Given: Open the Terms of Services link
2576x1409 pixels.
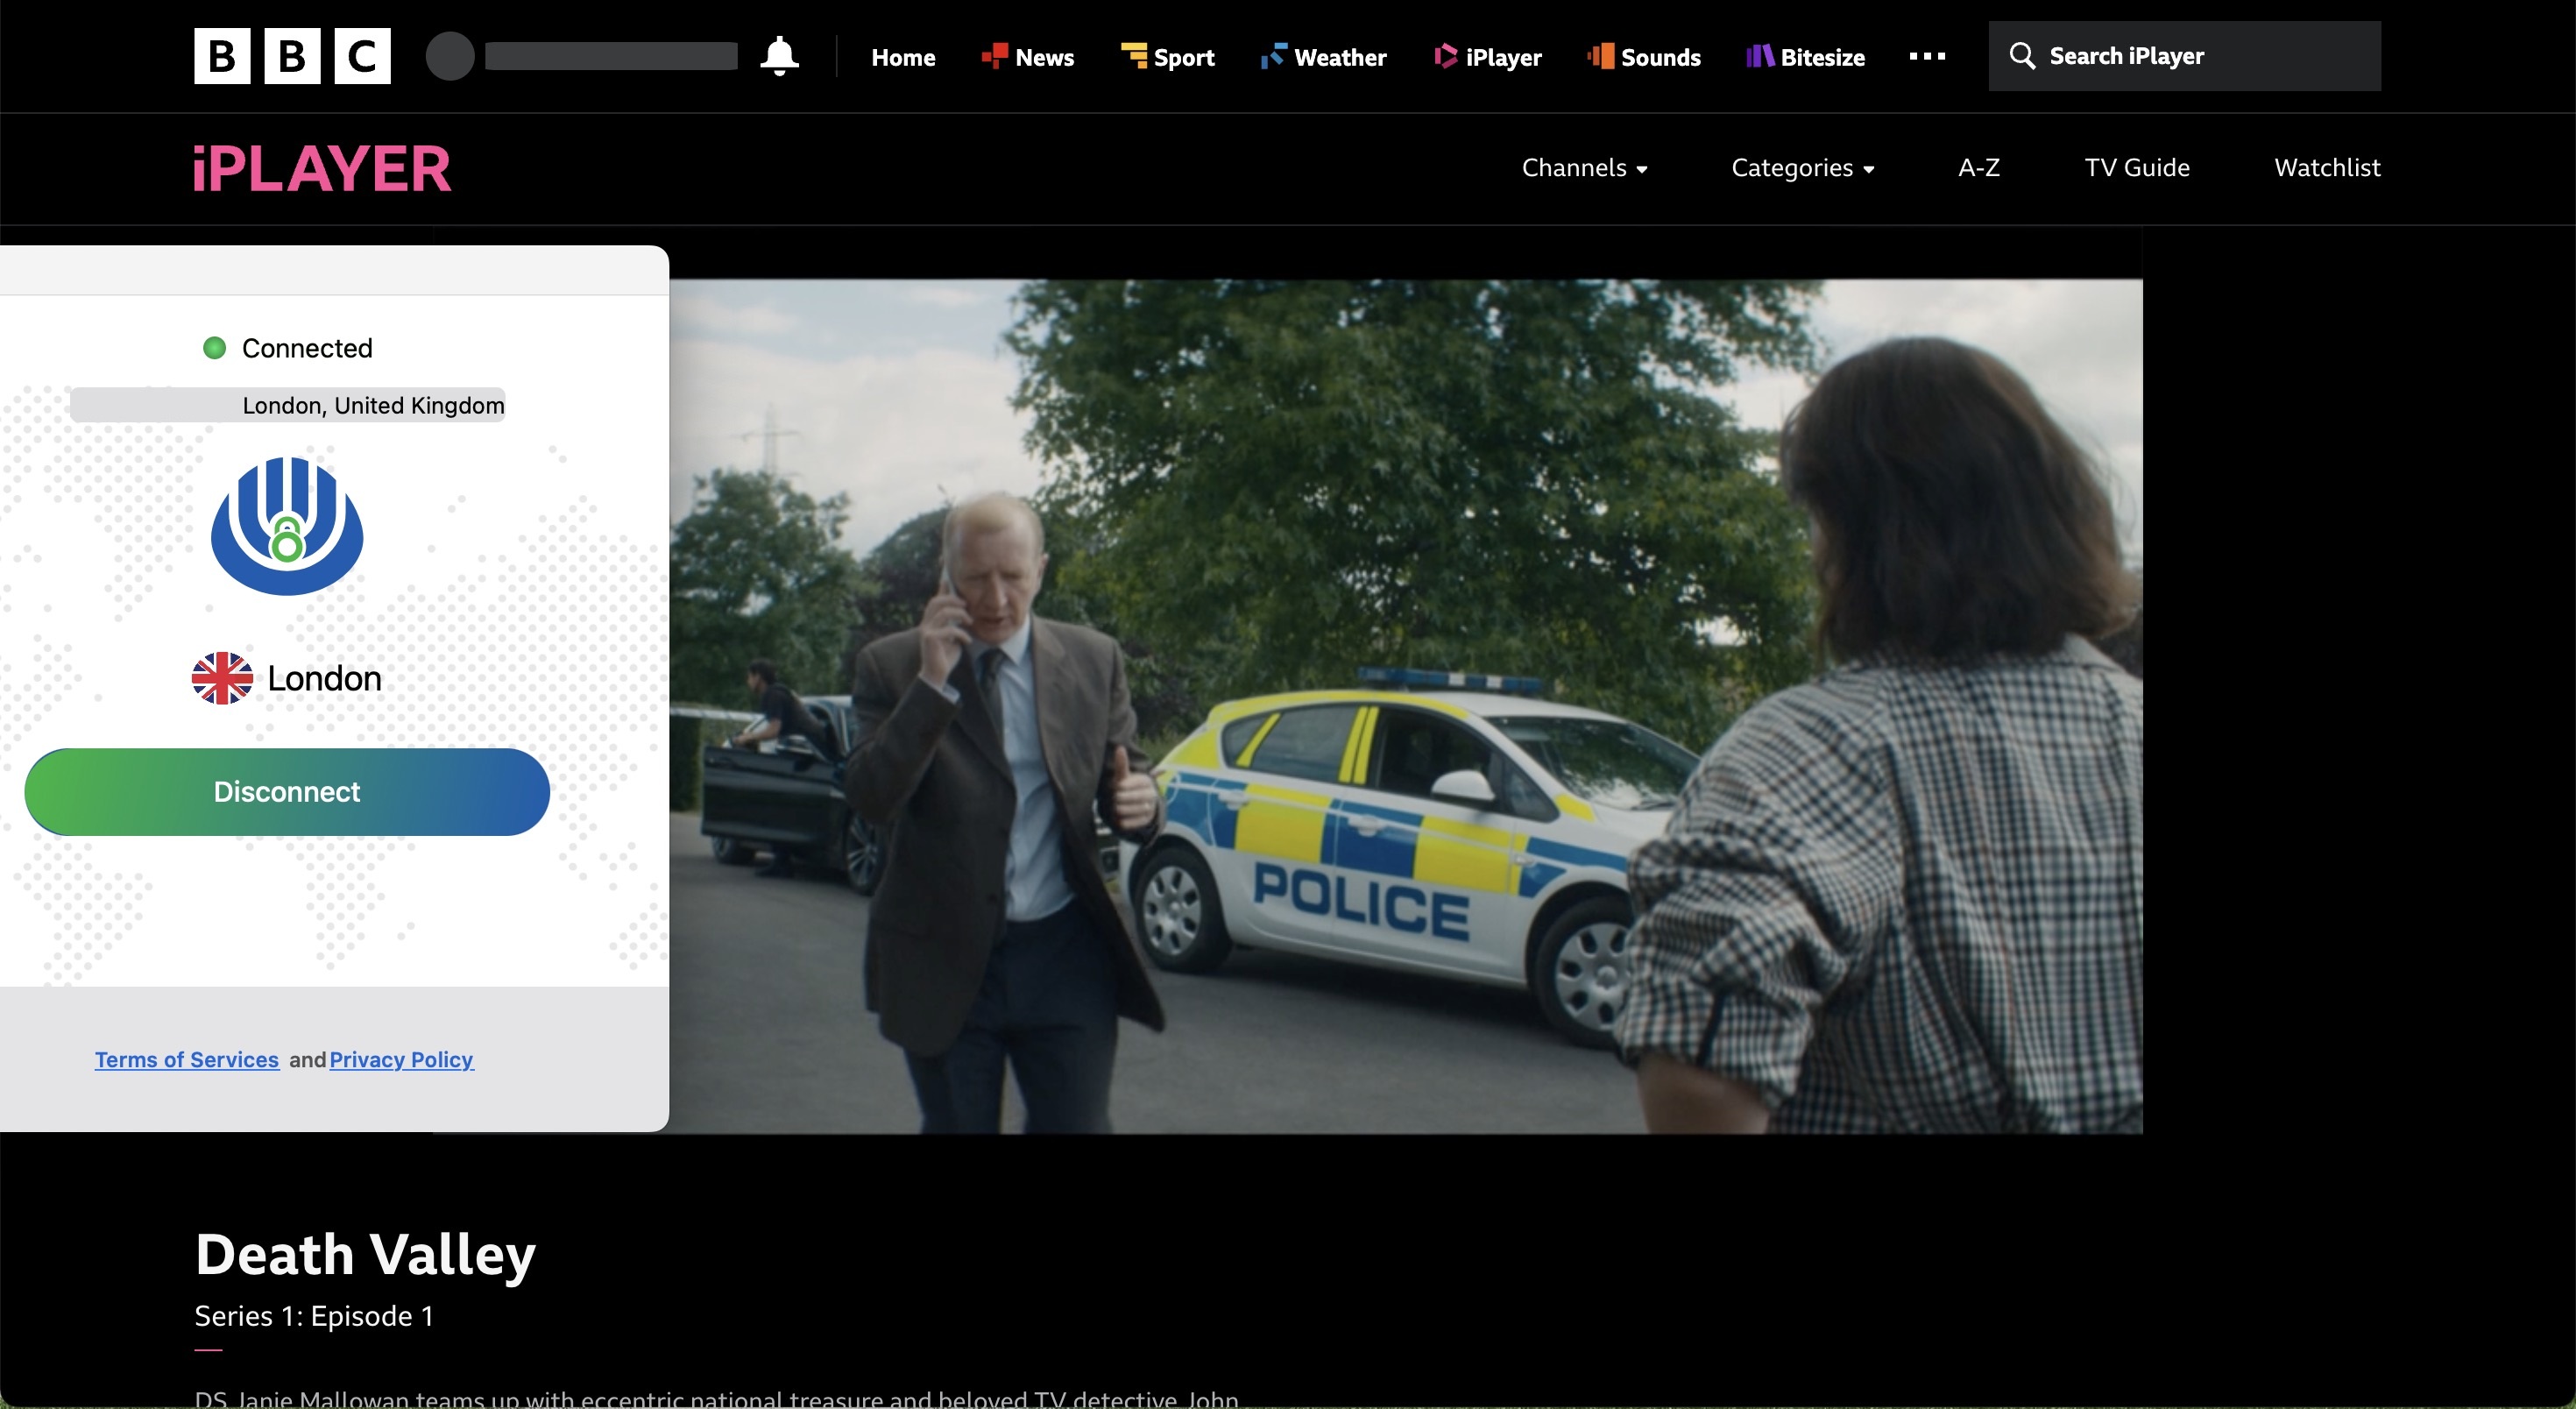Looking at the screenshot, I should pyautogui.click(x=187, y=1059).
